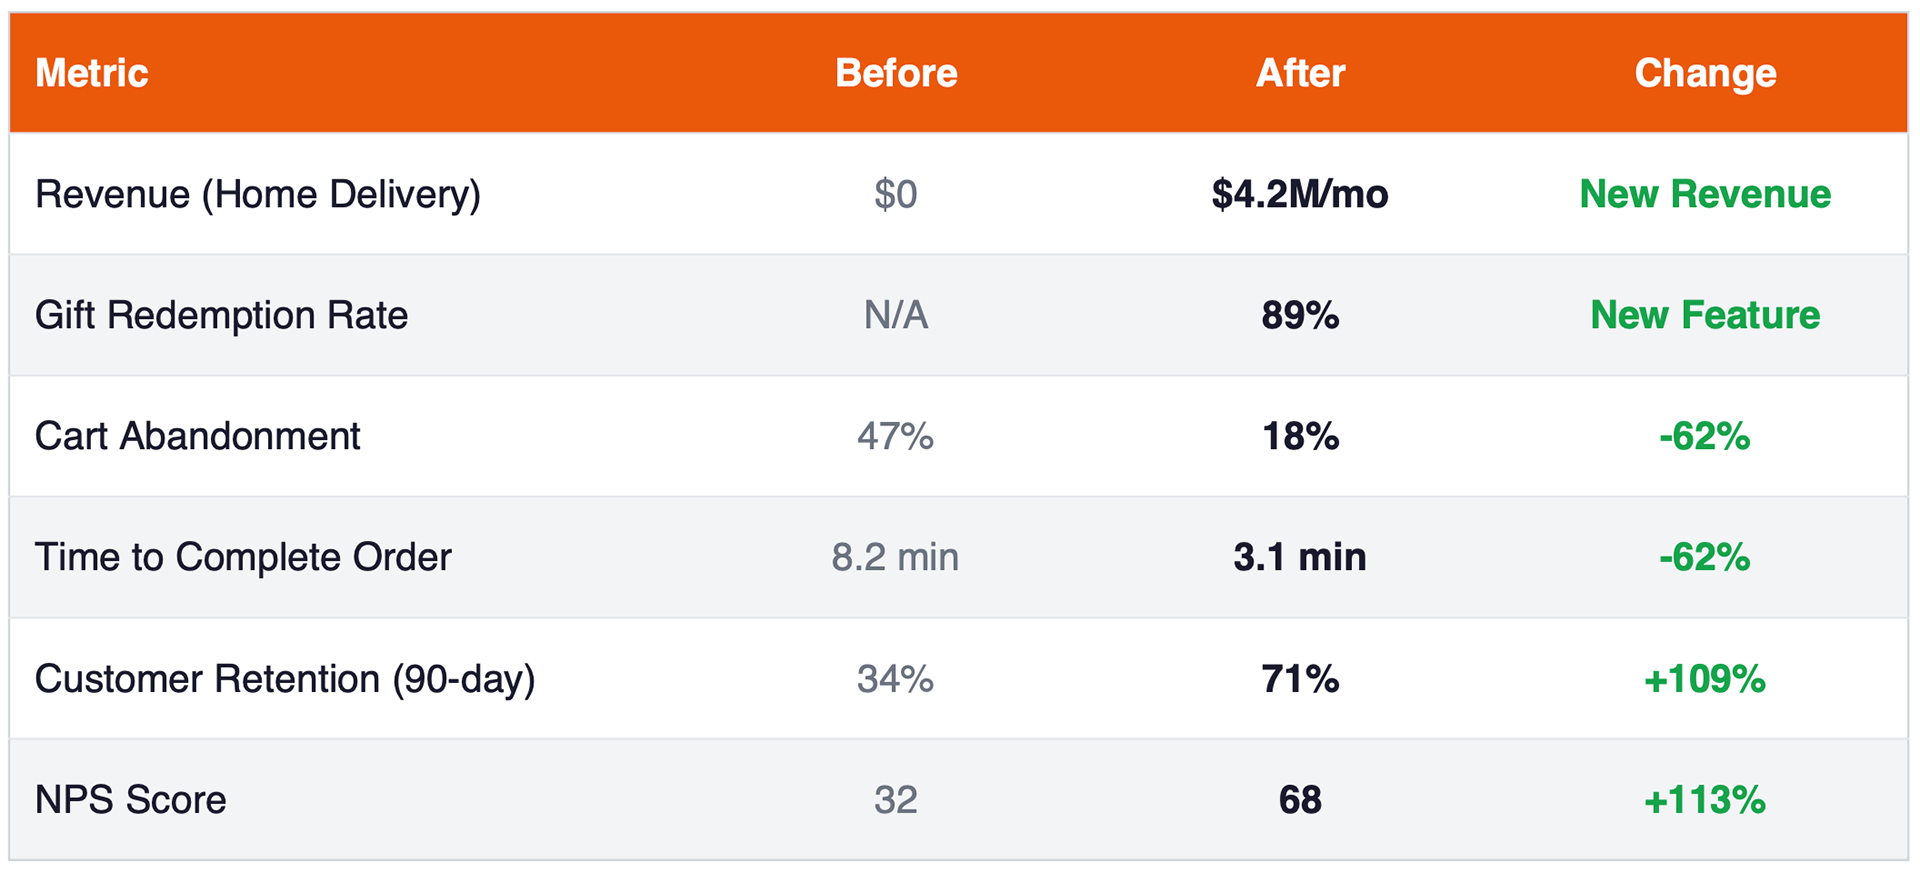Click the 47% before value
1920x873 pixels.
(x=895, y=436)
